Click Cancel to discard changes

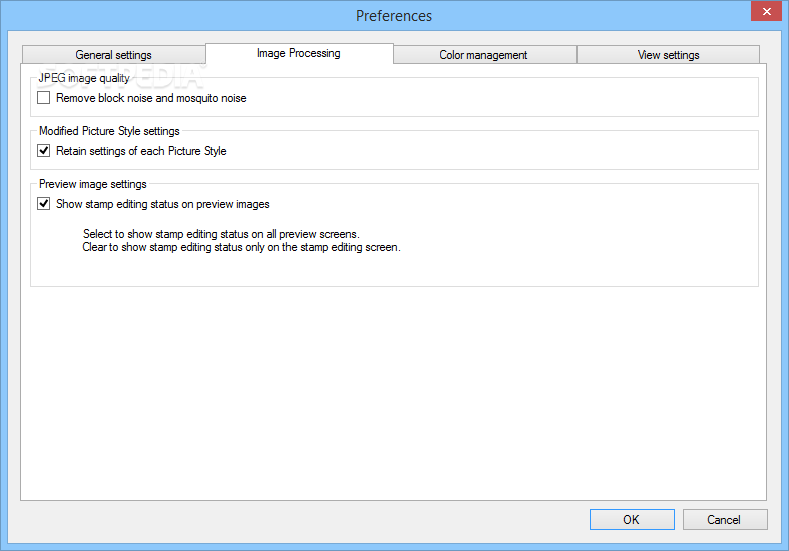tap(725, 519)
